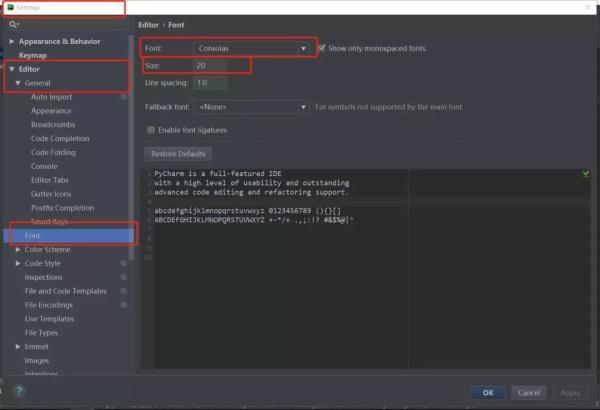Click the Apply button
This screenshot has width=600, height=410.
click(x=570, y=393)
